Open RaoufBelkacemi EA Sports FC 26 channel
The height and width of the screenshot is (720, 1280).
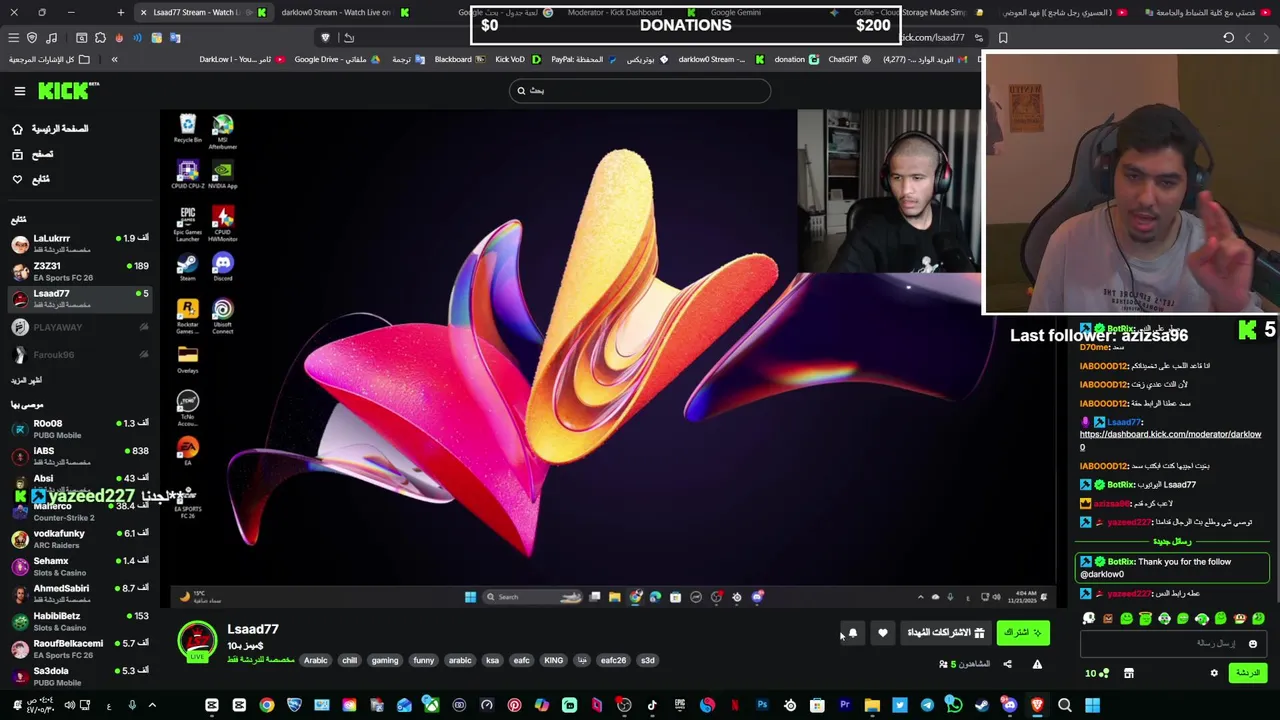[80, 648]
